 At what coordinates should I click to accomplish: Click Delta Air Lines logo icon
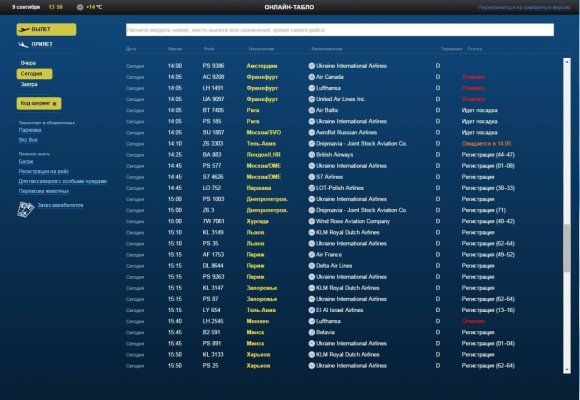click(x=311, y=266)
